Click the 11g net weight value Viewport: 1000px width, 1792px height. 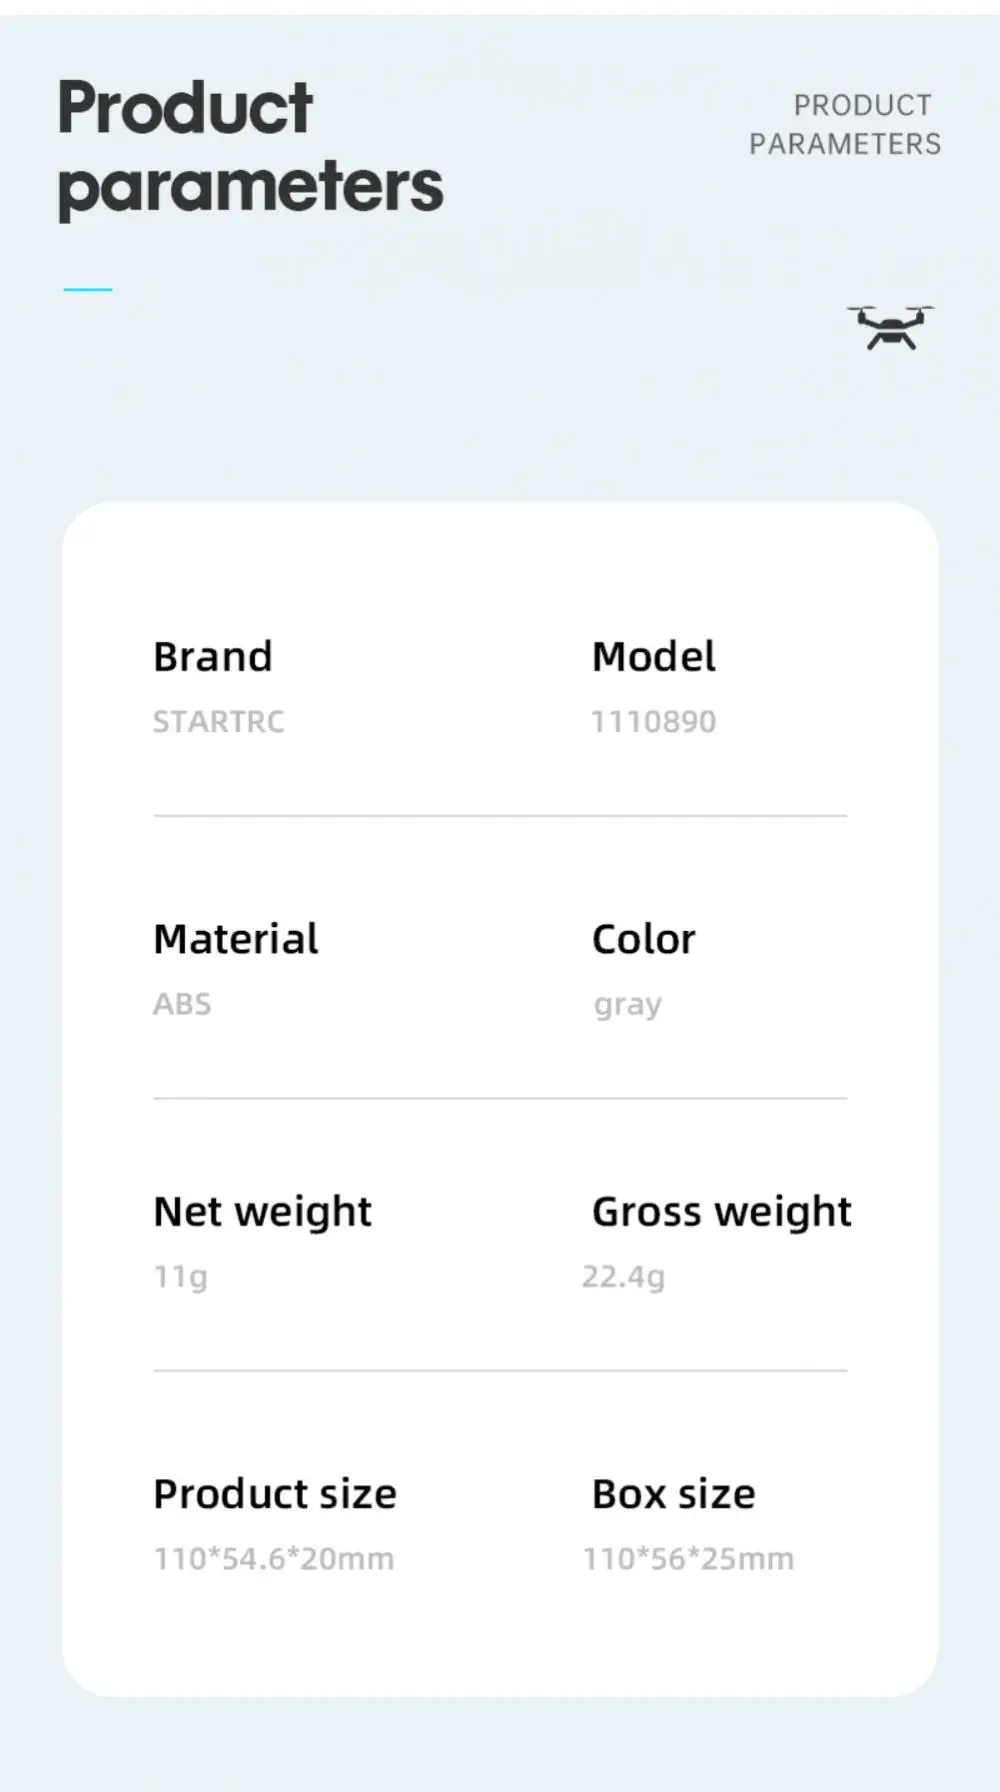coord(180,1277)
